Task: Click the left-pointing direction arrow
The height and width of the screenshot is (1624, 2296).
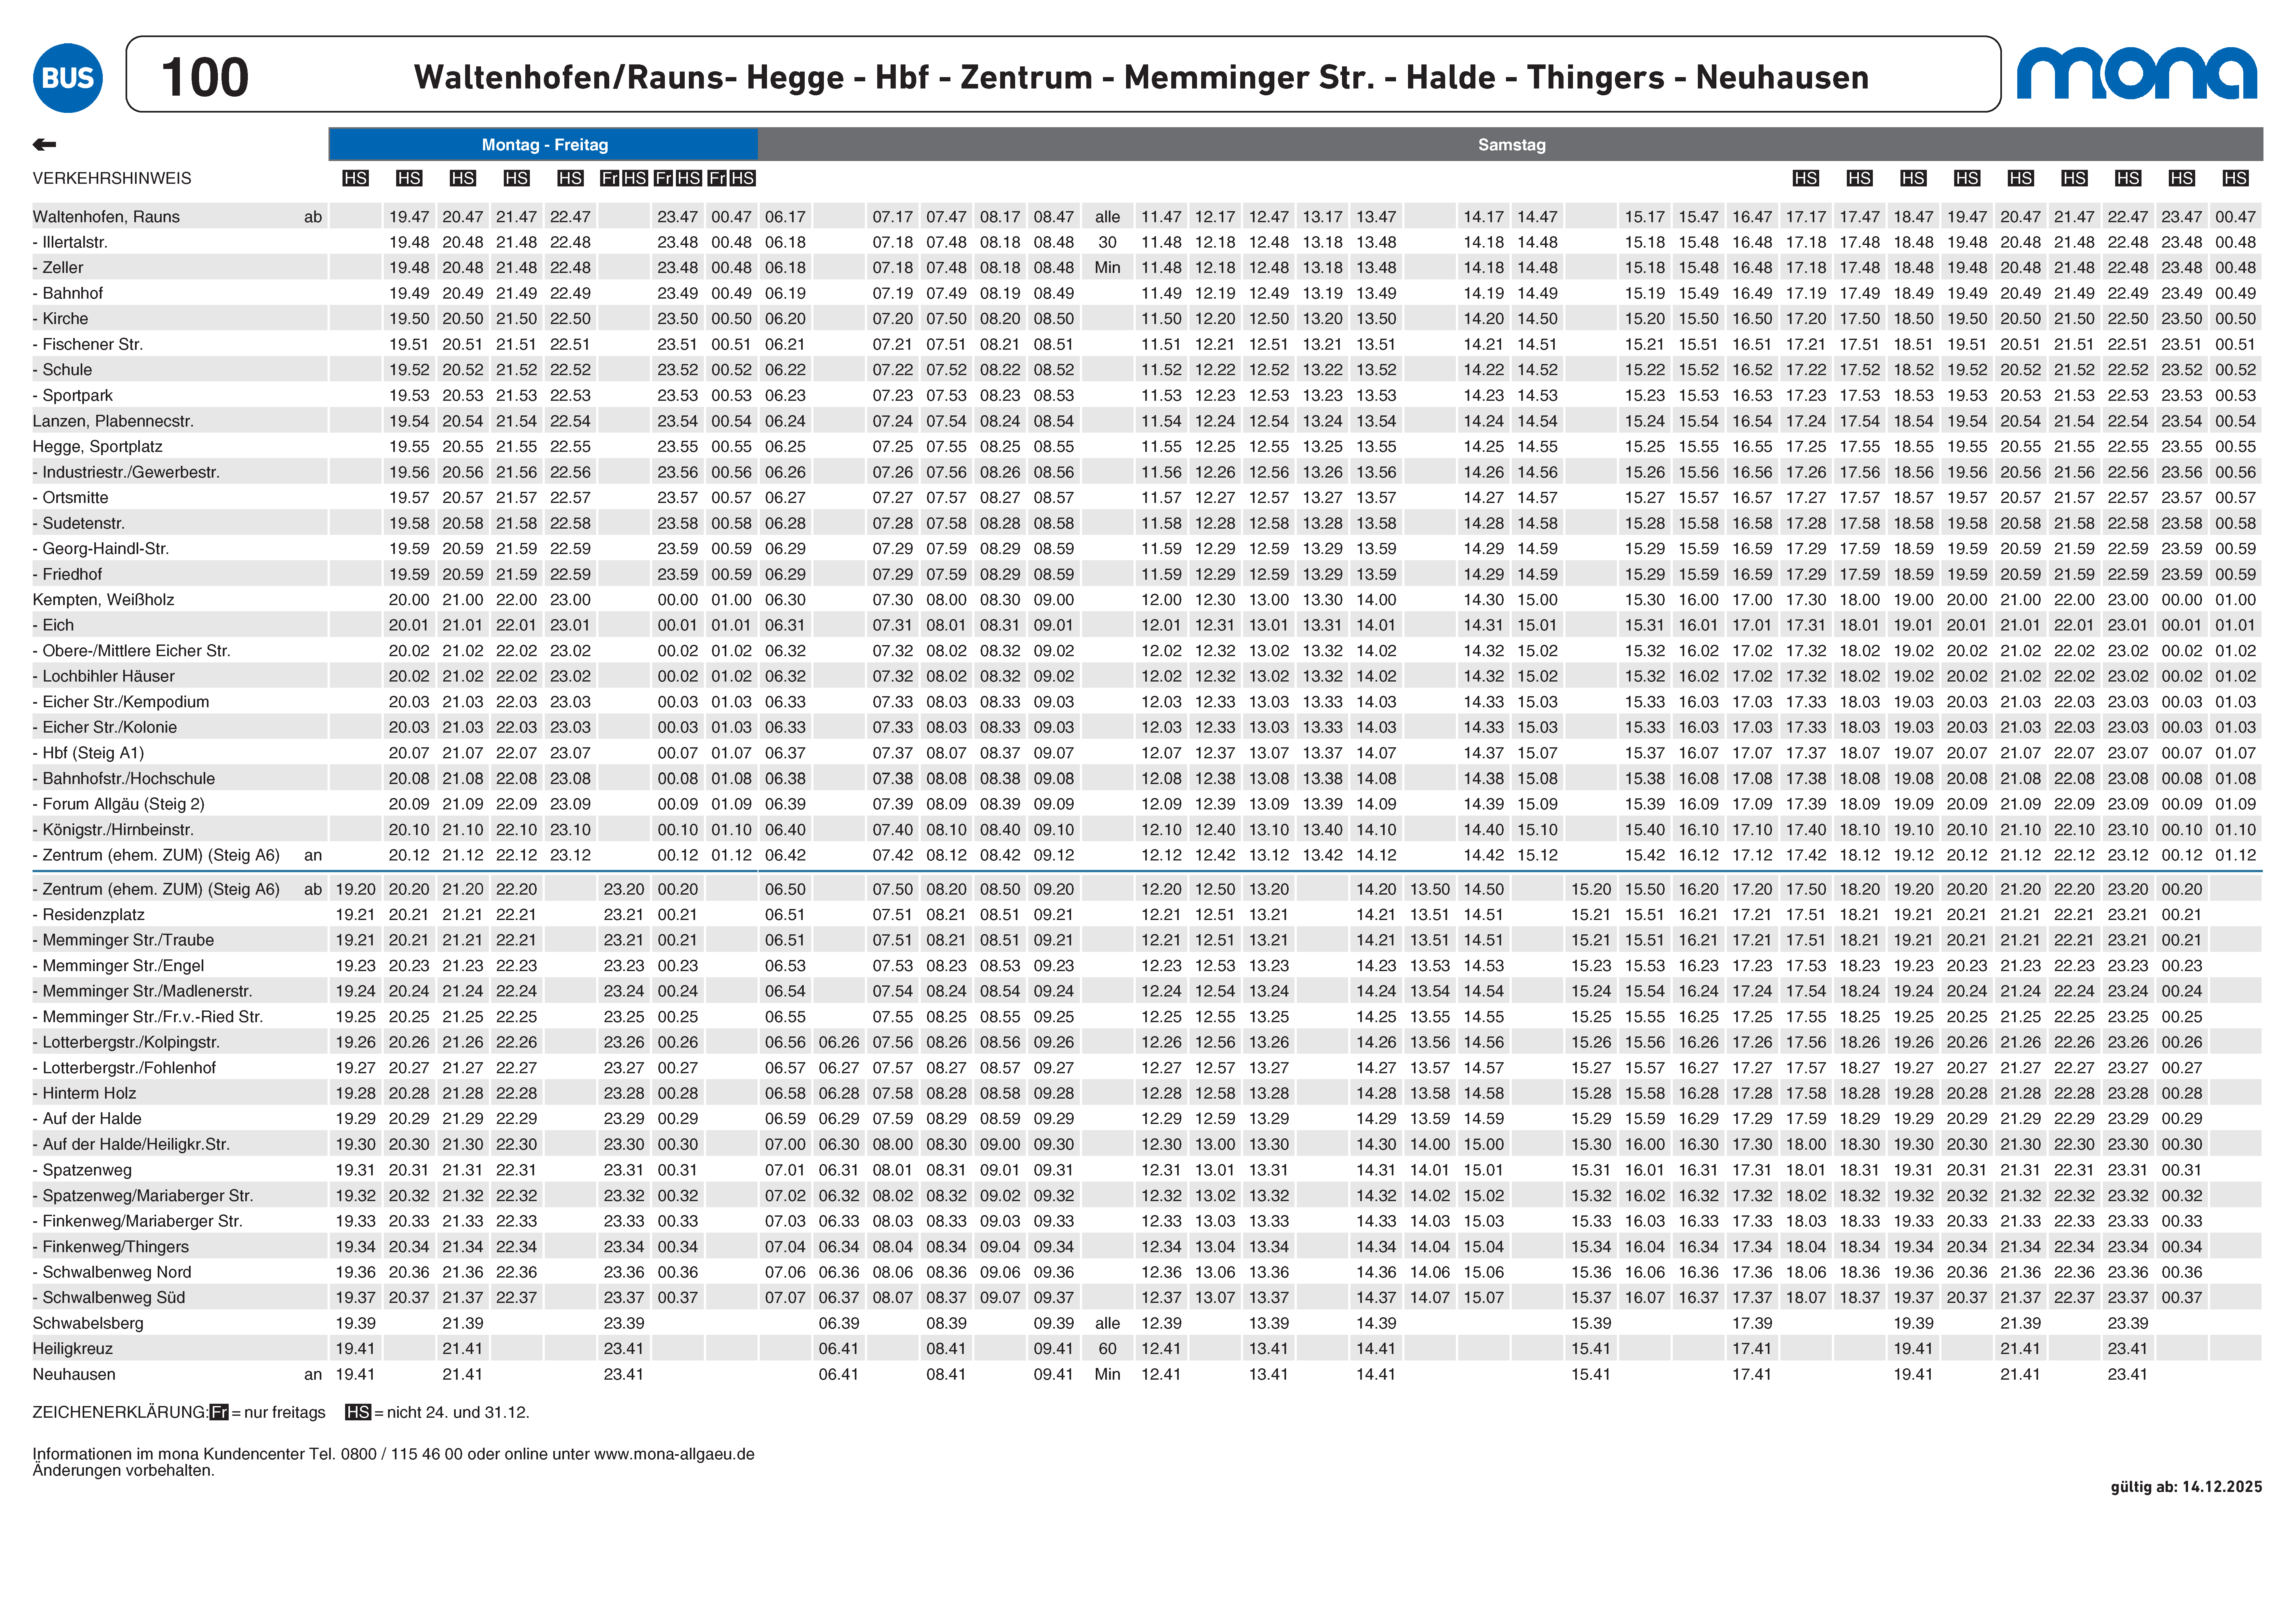Action: [44, 145]
